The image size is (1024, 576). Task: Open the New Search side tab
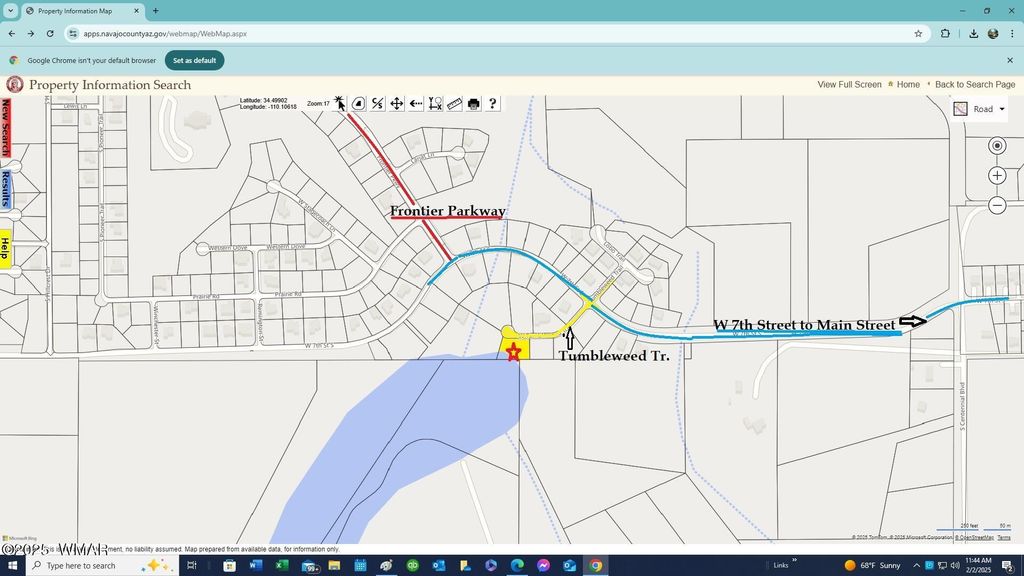click(6, 127)
